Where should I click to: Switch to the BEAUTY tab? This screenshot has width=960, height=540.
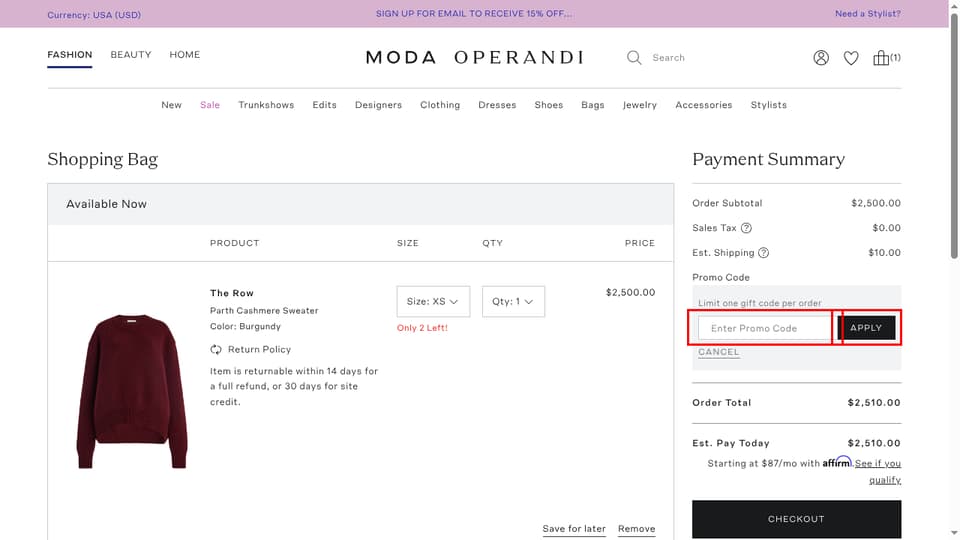(x=131, y=54)
